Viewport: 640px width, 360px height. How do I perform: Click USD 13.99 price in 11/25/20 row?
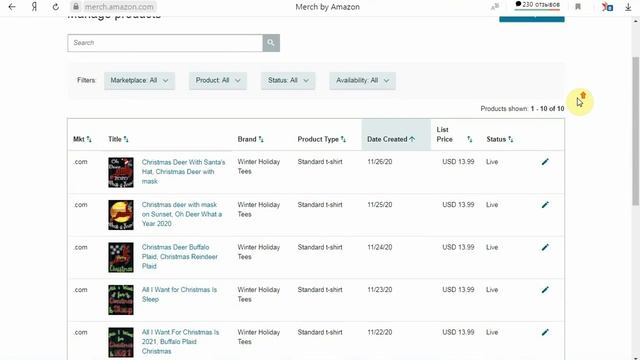point(458,204)
